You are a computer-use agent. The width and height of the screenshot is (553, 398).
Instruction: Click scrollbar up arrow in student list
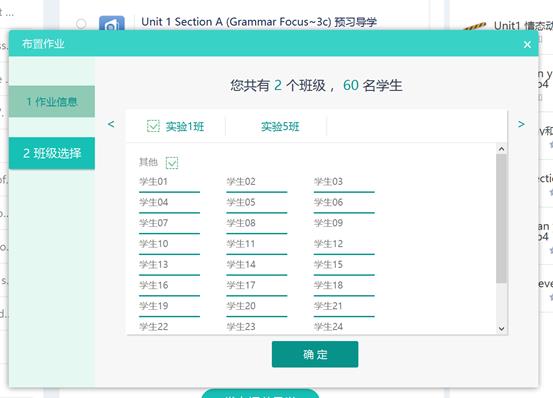(501, 149)
